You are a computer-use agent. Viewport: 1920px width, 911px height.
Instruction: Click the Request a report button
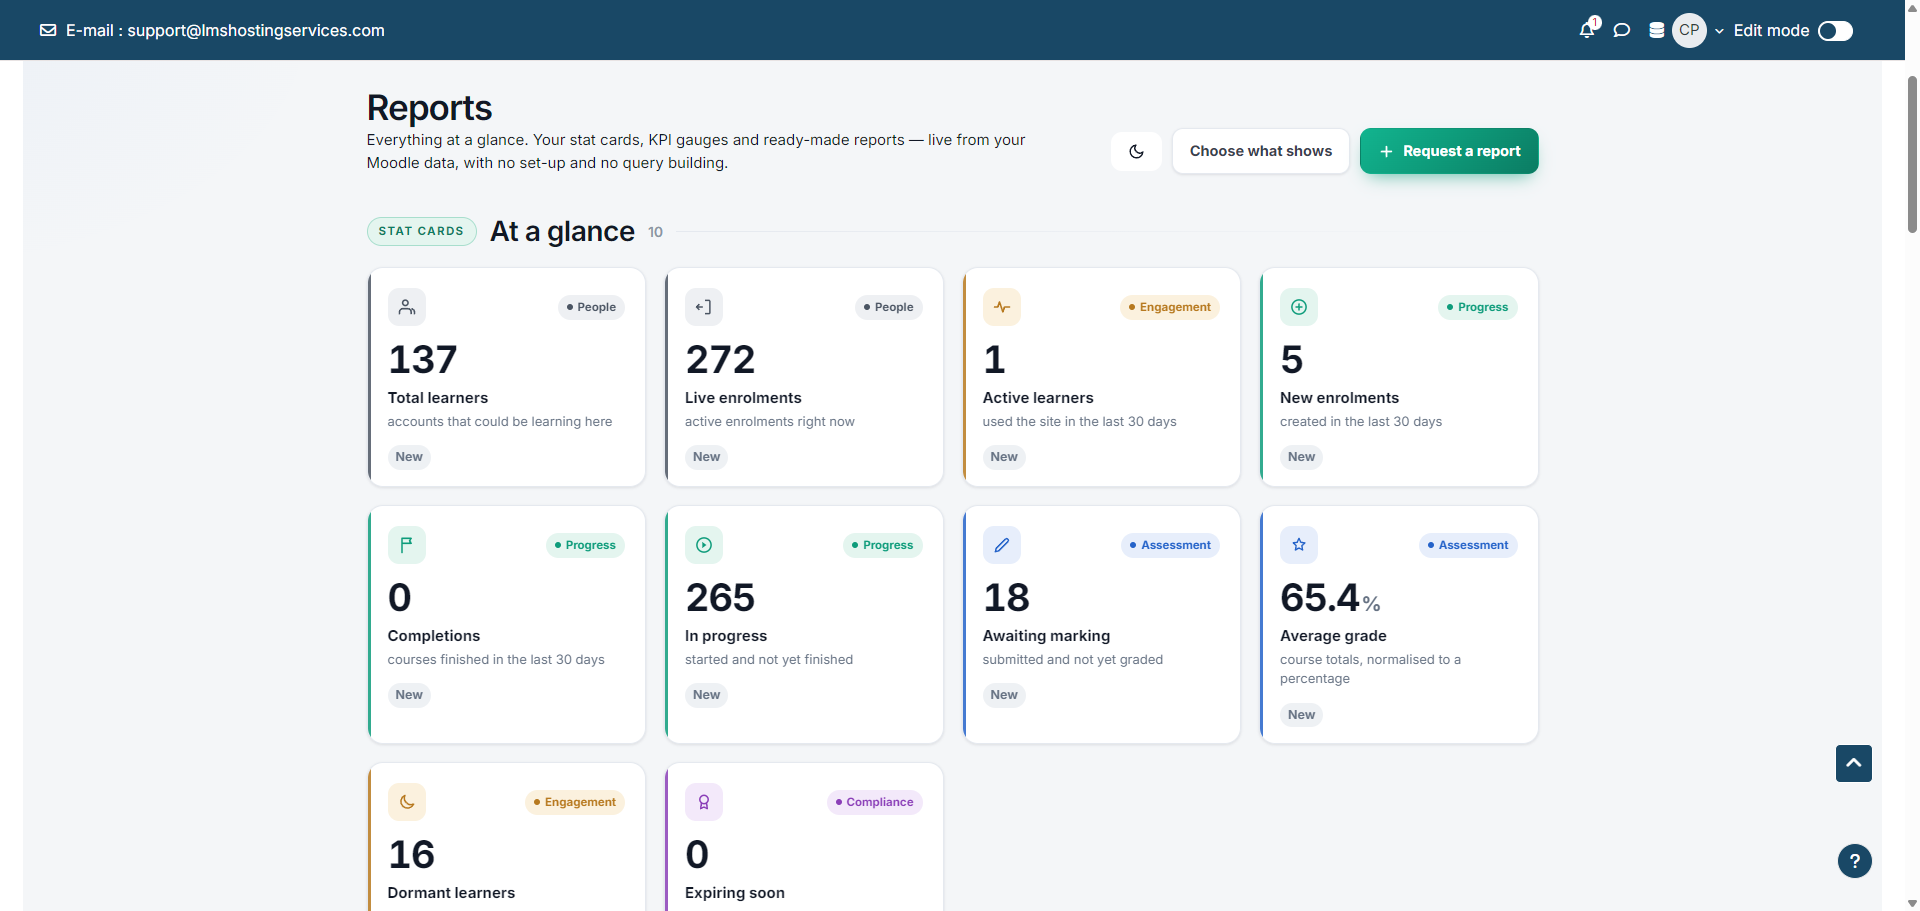coord(1449,151)
